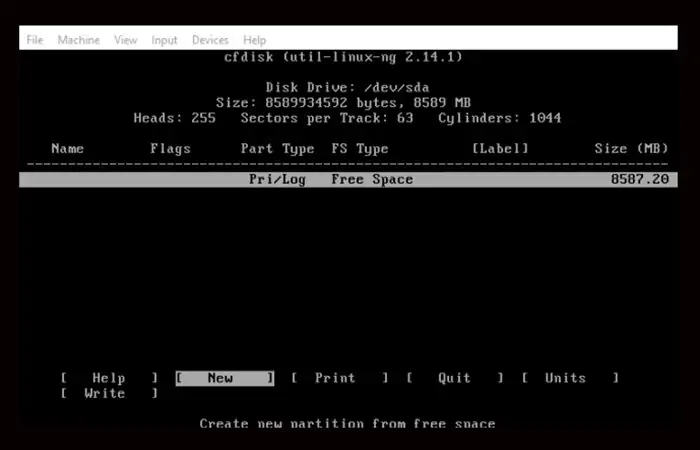Click the cfdisk (util-linux-ng 2.14.1) title

point(343,57)
